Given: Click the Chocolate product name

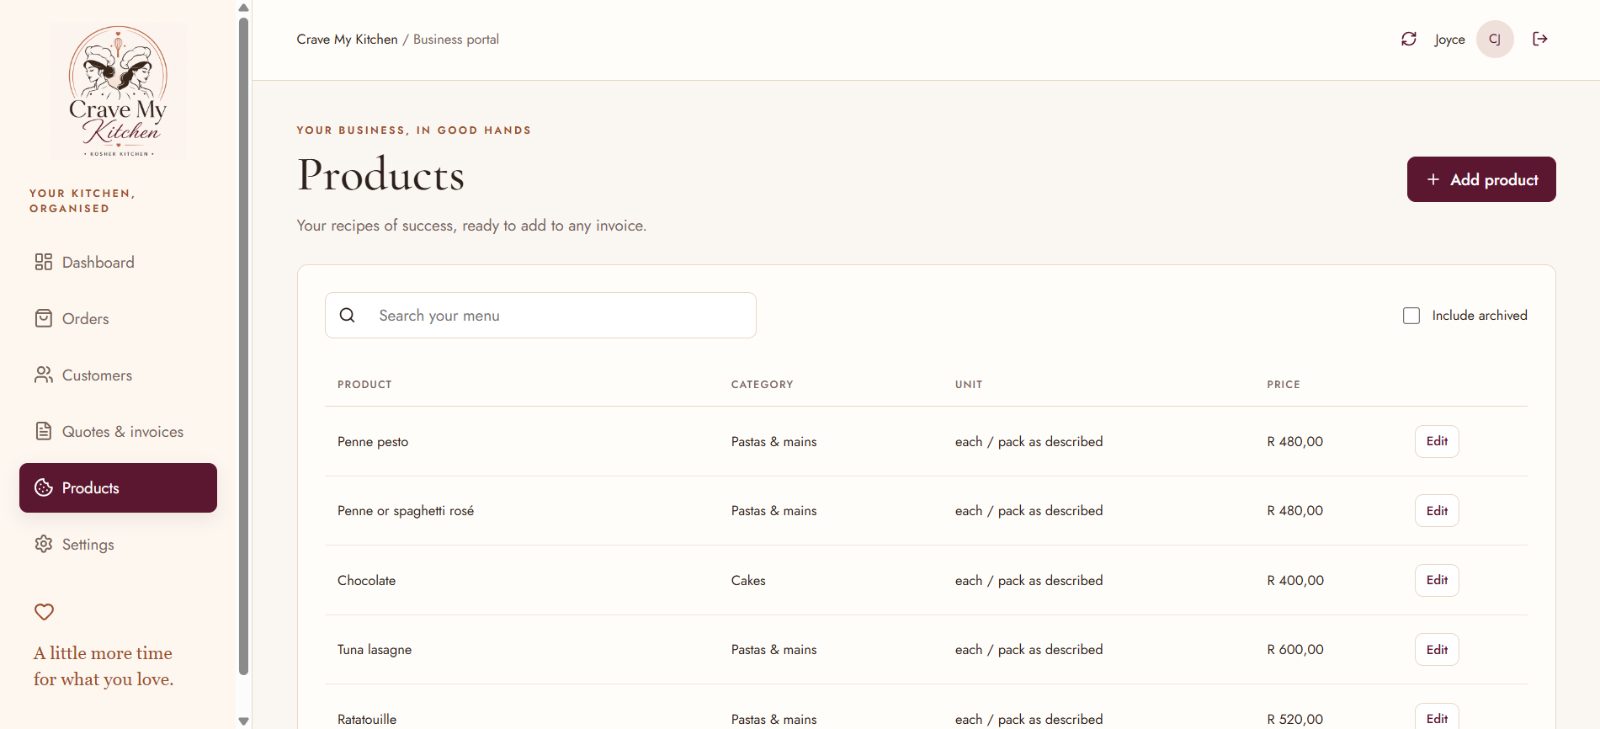Looking at the screenshot, I should pyautogui.click(x=366, y=580).
